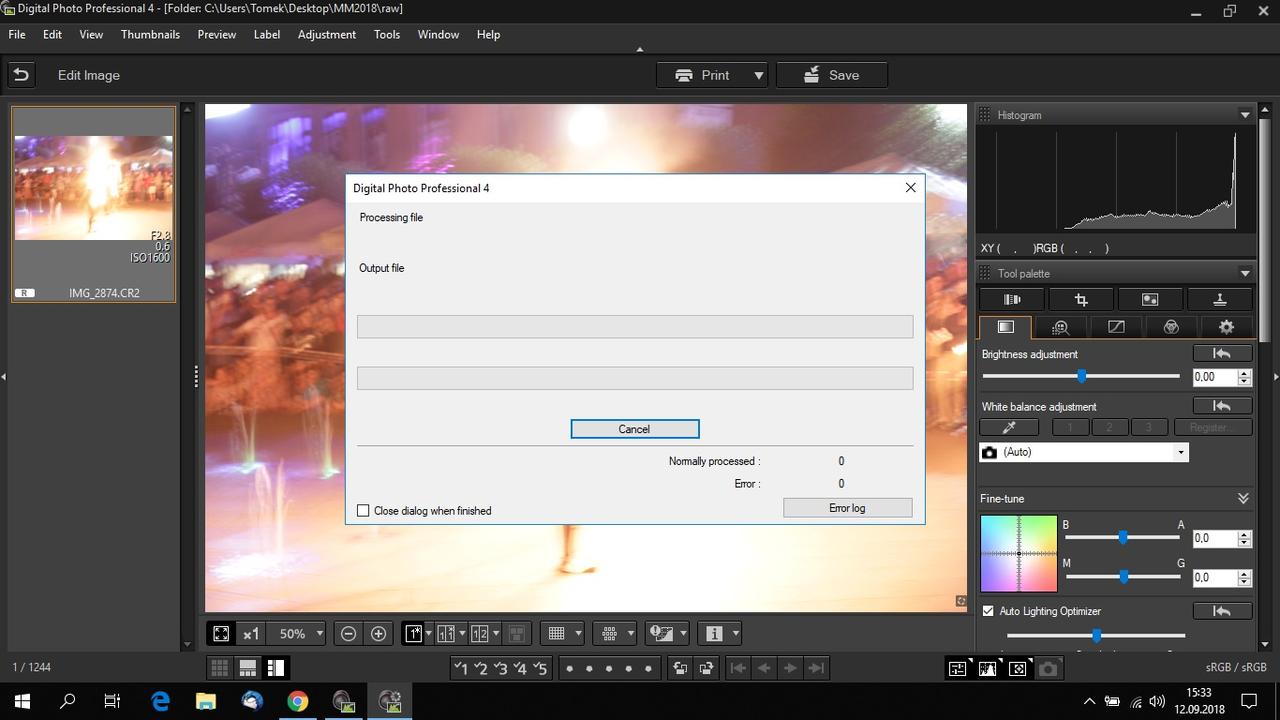This screenshot has height=720, width=1280.
Task: Switch to the detail adjustment magnifier tab
Action: coord(1061,327)
